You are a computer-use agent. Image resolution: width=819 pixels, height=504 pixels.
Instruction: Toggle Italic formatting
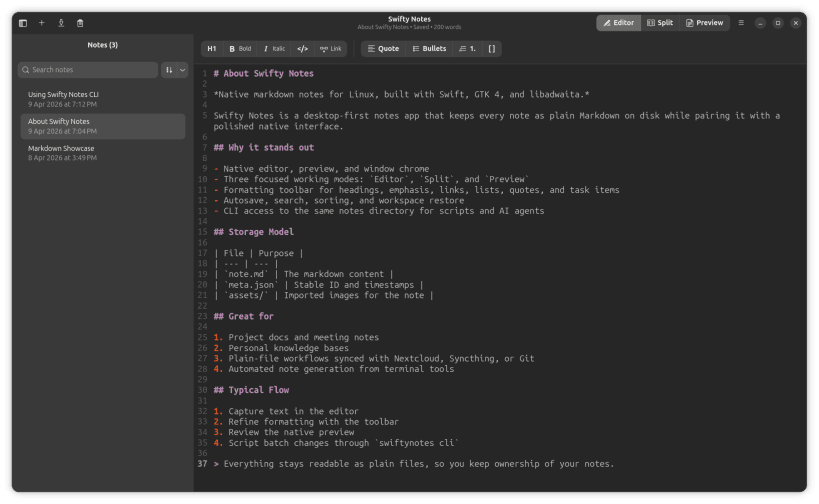[274, 49]
